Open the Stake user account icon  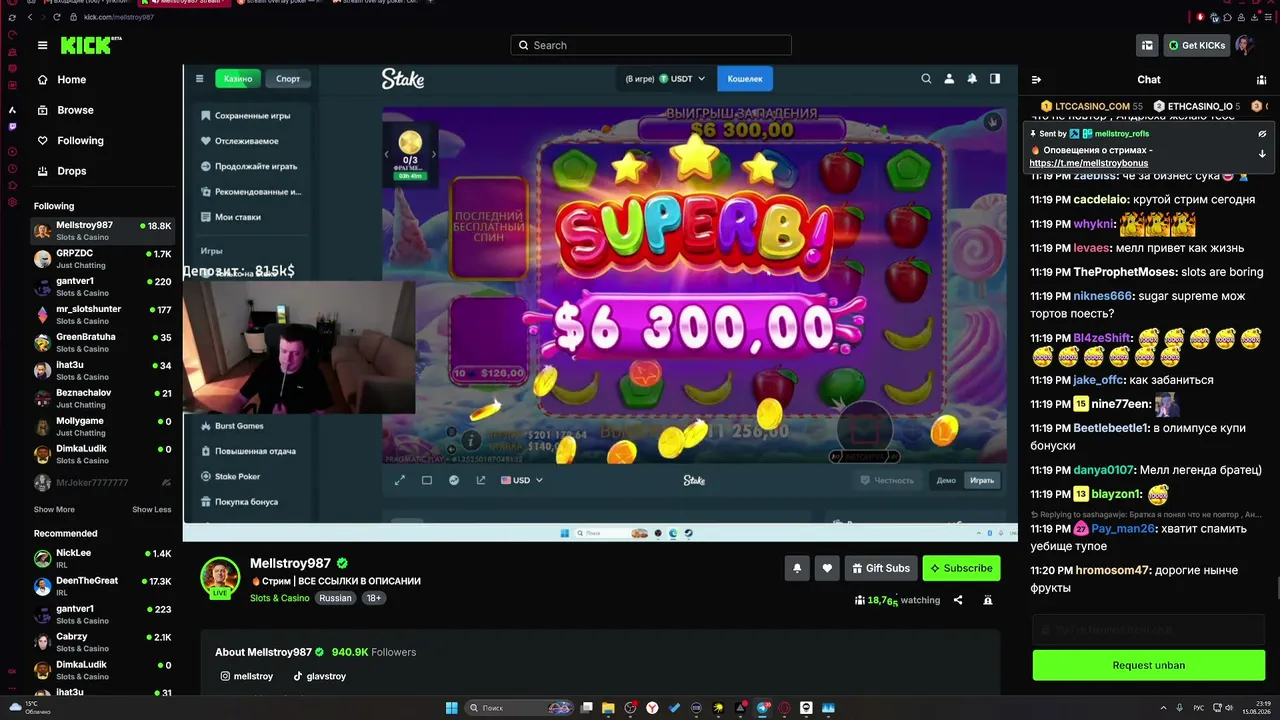(x=949, y=79)
